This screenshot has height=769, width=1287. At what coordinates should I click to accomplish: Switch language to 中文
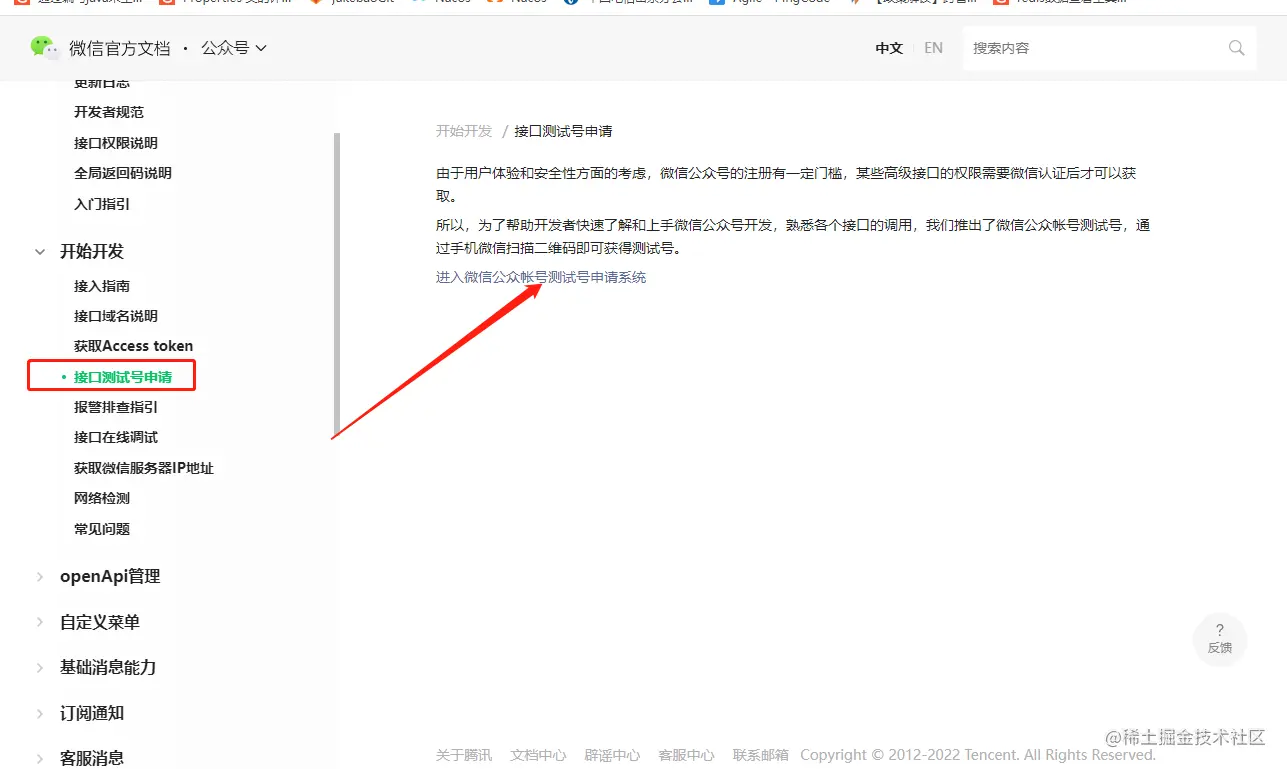(x=889, y=48)
